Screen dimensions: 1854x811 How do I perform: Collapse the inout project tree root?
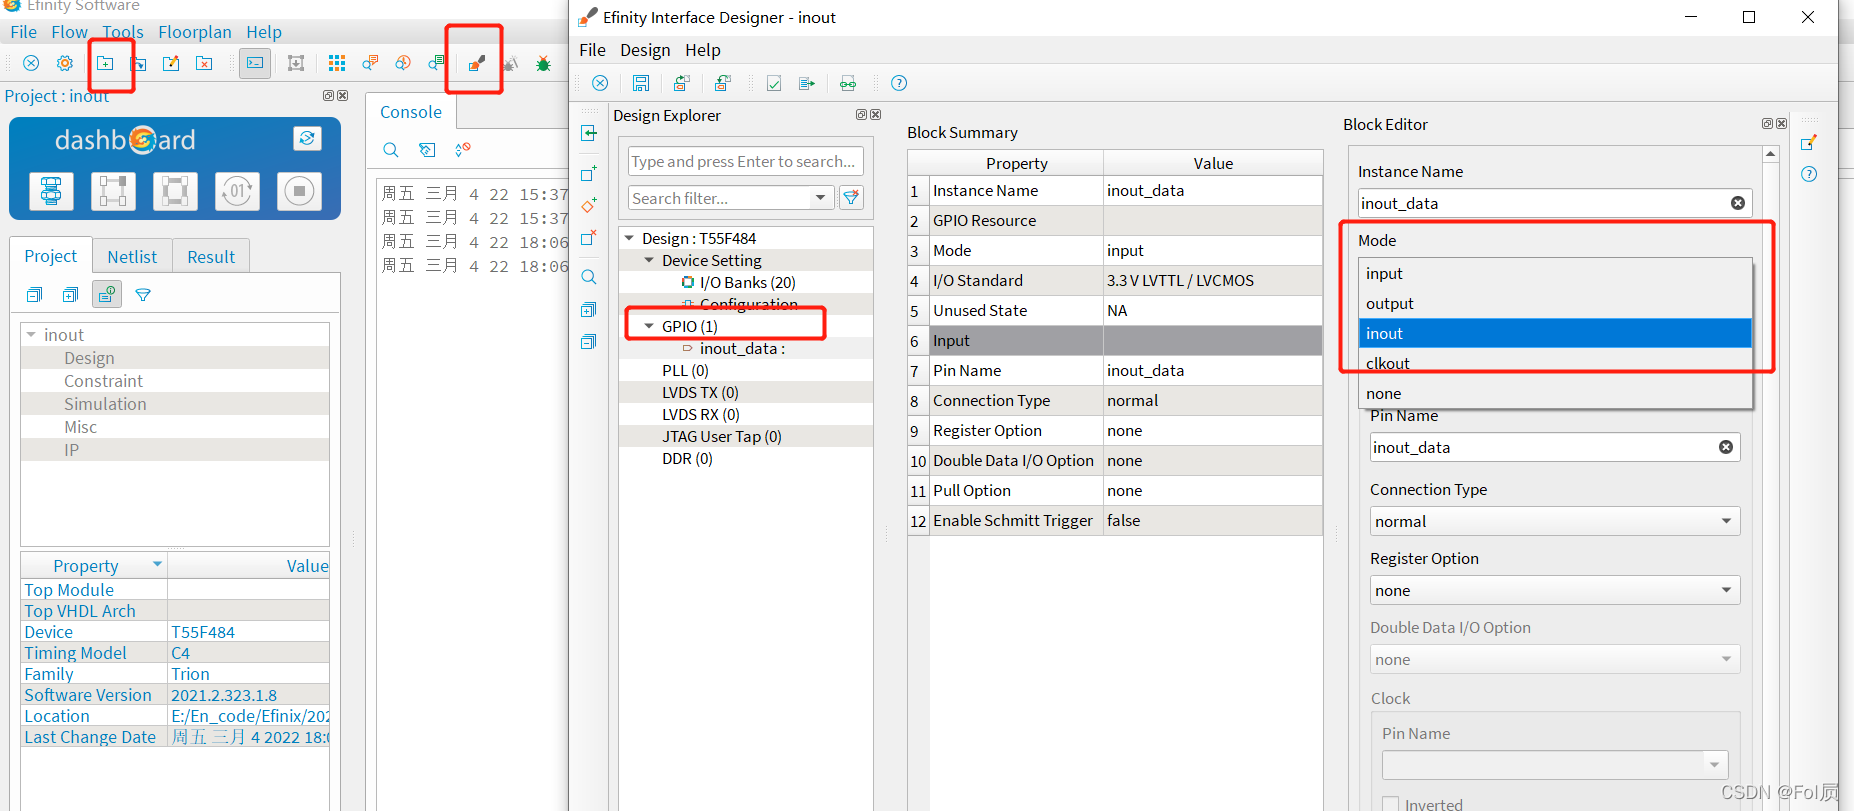pyautogui.click(x=32, y=335)
